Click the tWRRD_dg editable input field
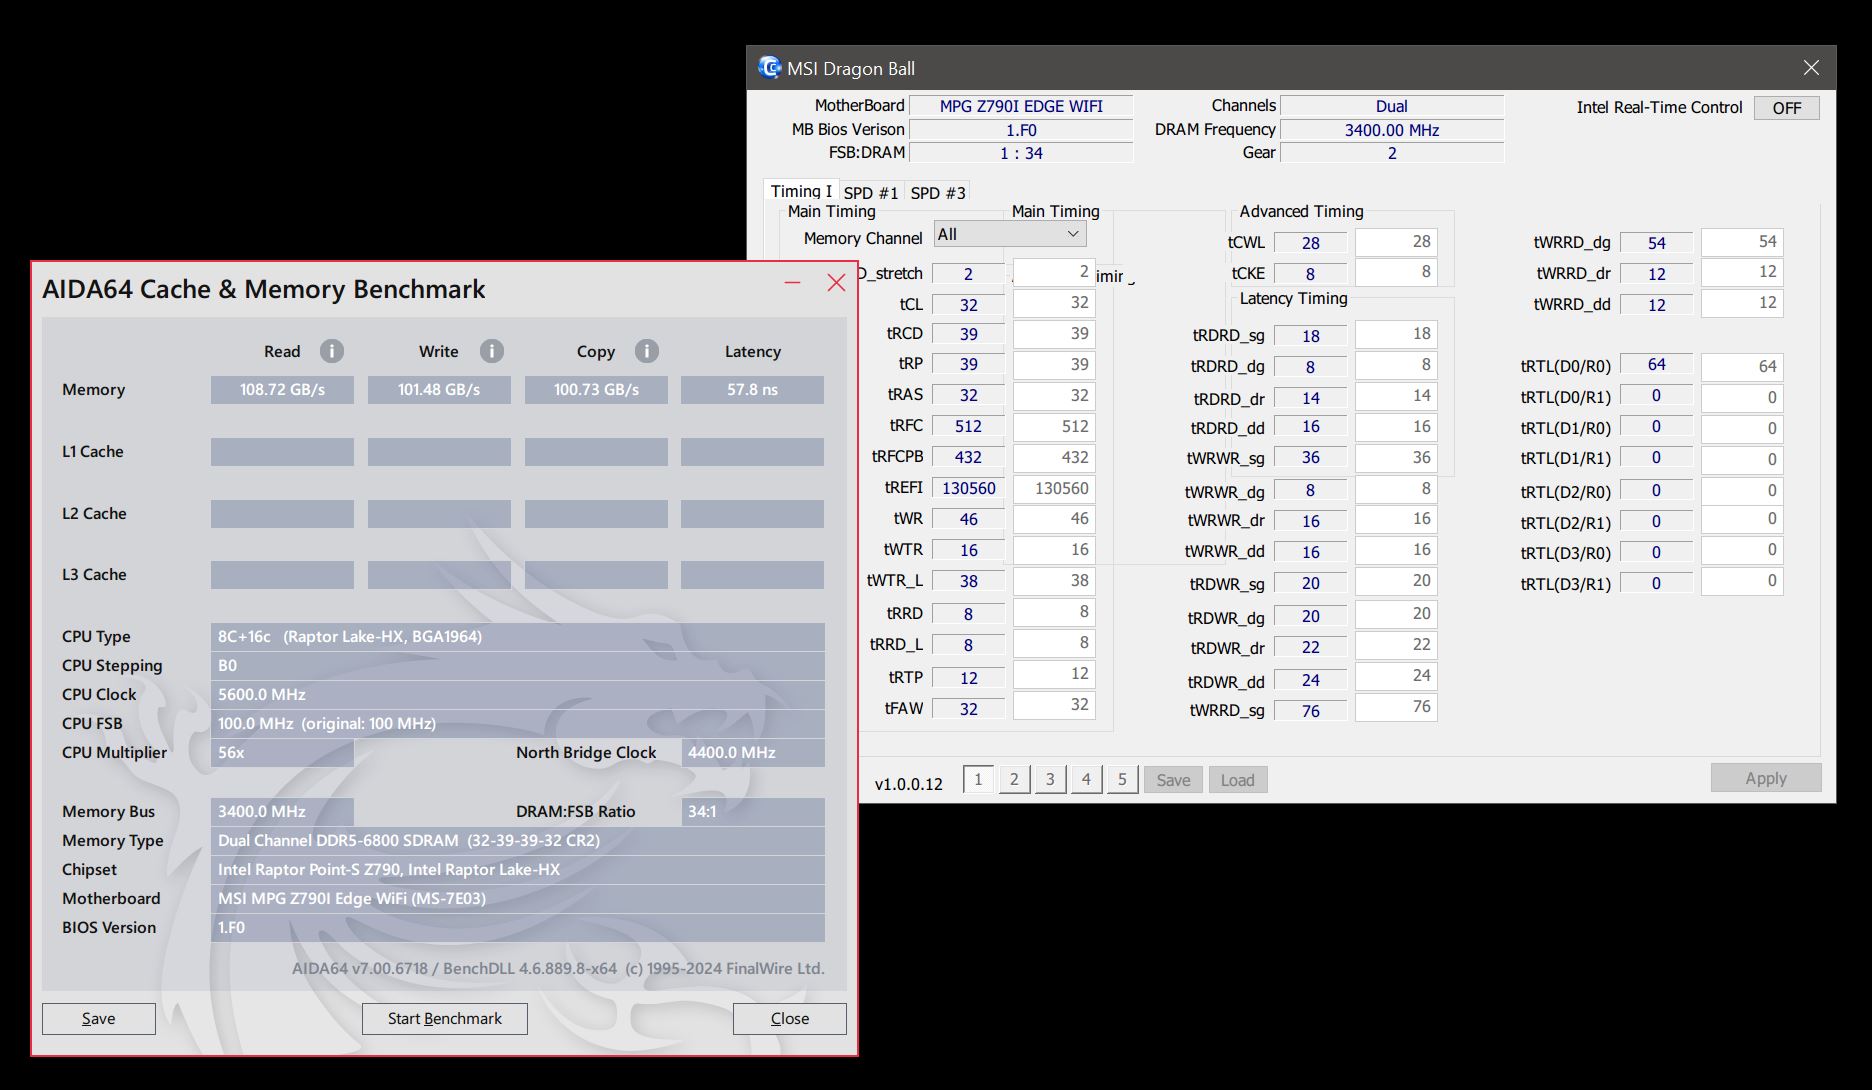 coord(1742,242)
